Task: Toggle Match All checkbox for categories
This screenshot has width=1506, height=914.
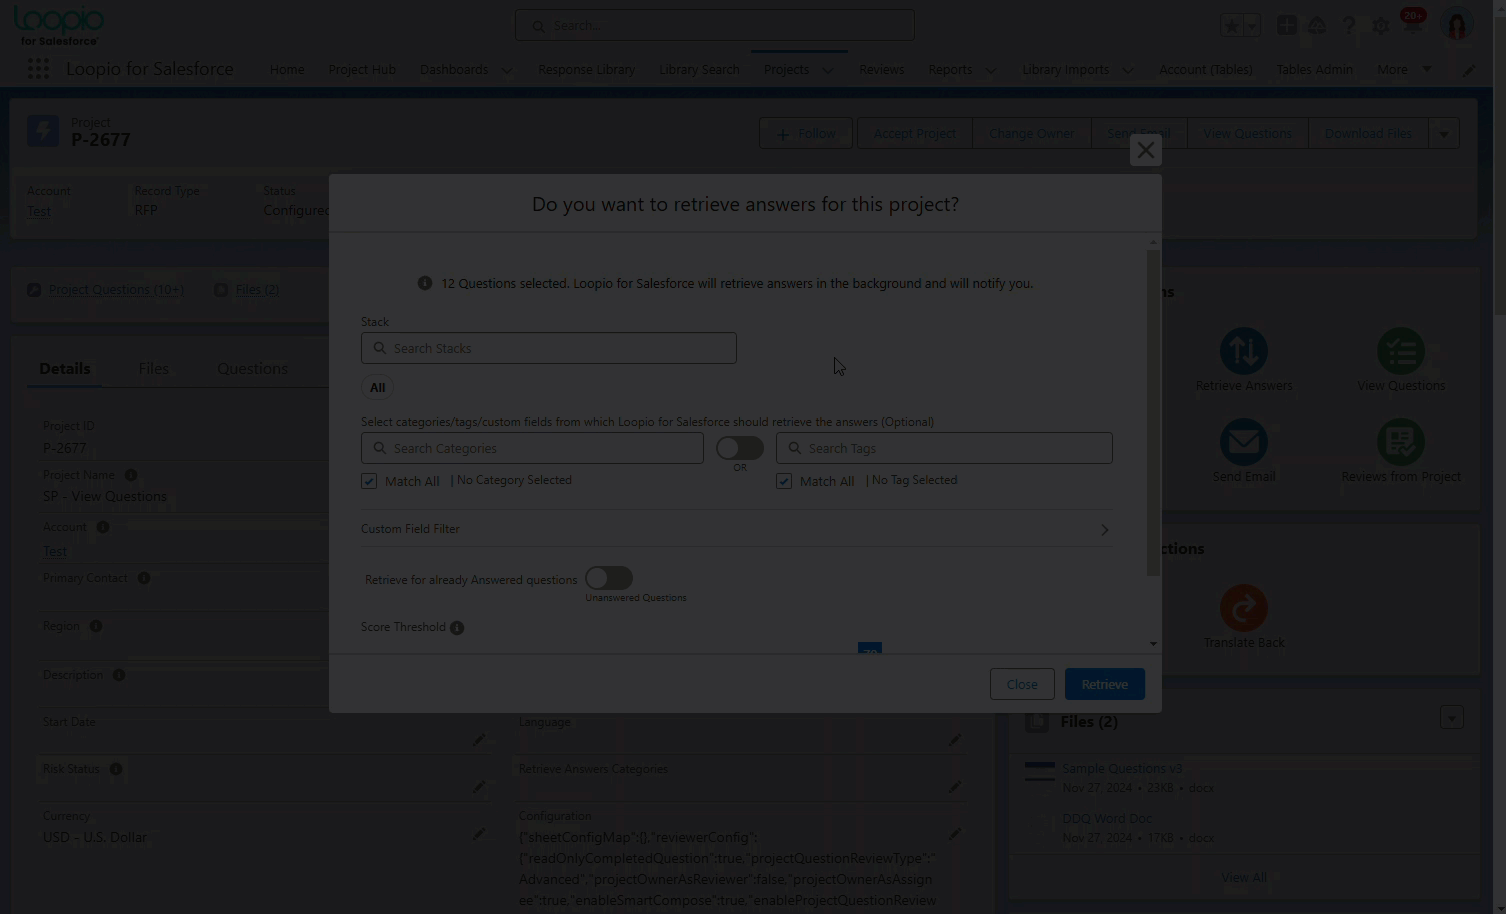Action: [370, 481]
